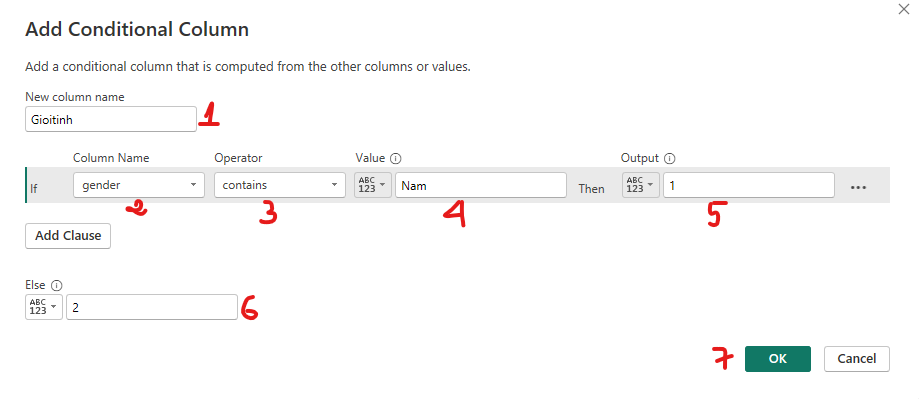Click the Output field containing 1

coord(749,185)
